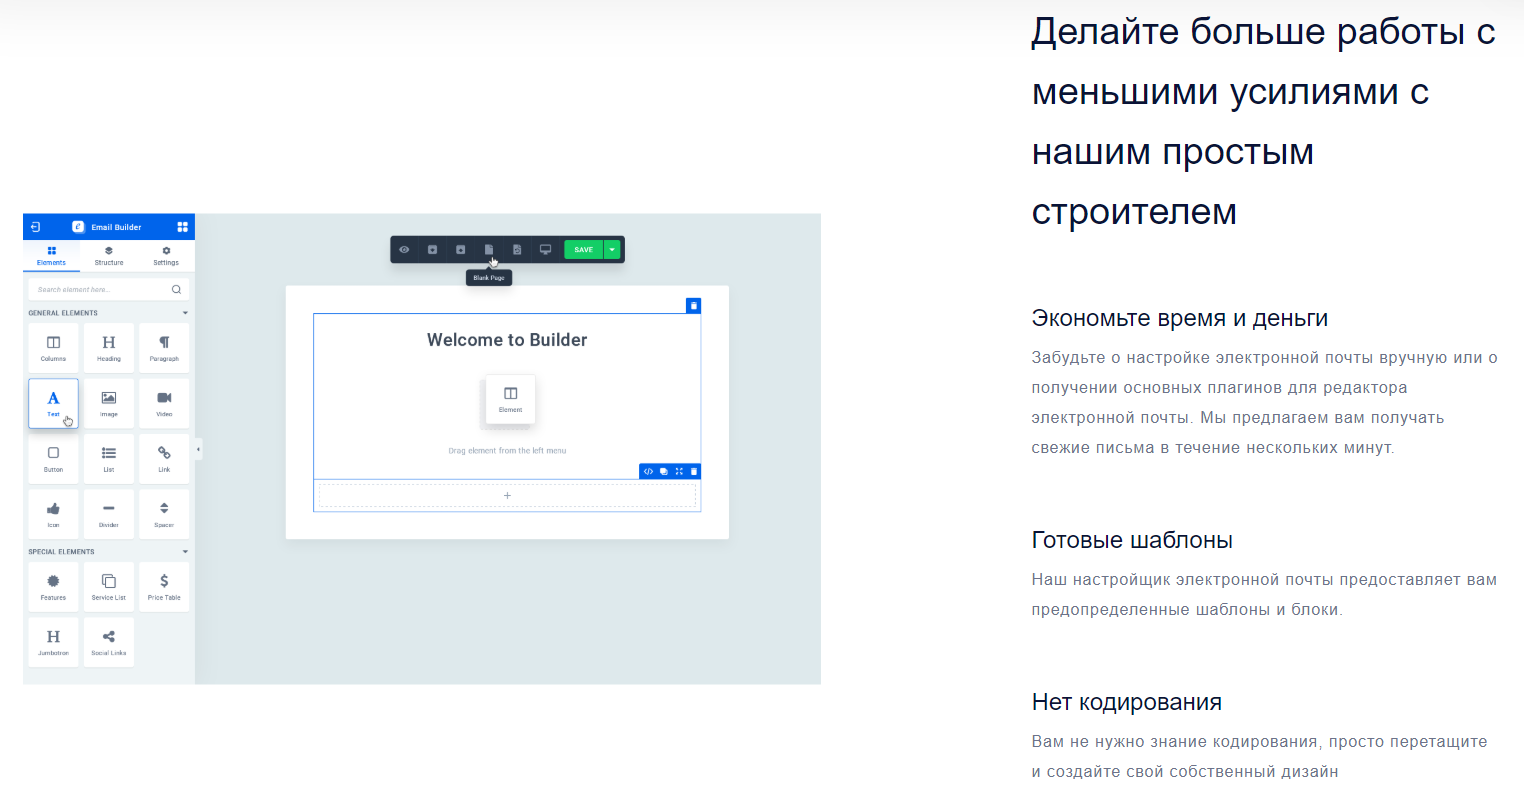Open the grid menu icon beside Email Builder title
Image resolution: width=1524 pixels, height=800 pixels.
182,227
